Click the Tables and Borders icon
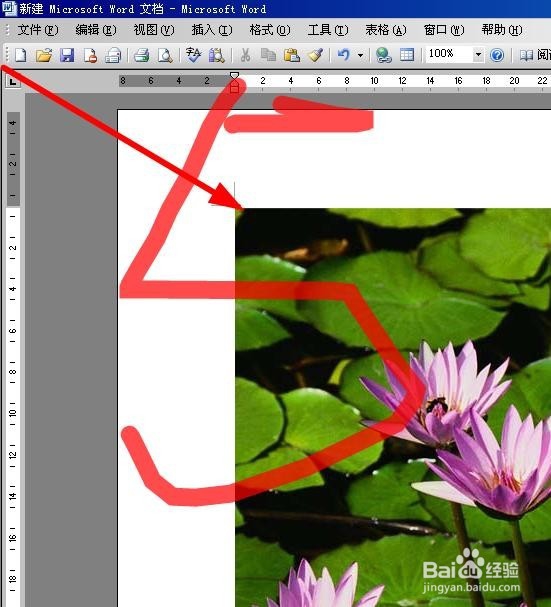This screenshot has height=607, width=551. (x=407, y=55)
